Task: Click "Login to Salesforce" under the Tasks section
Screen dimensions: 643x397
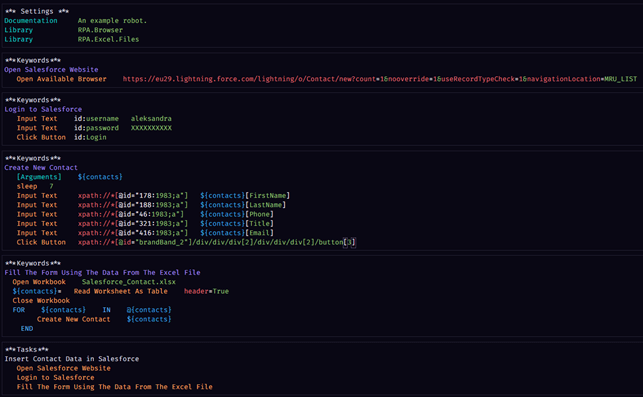Action: 55,378
